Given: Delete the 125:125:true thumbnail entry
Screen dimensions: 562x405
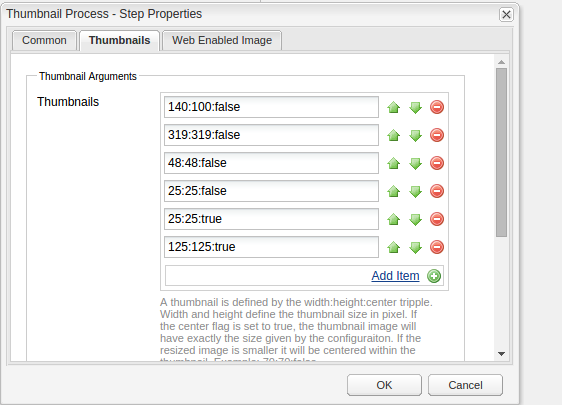Looking at the screenshot, I should (x=437, y=247).
